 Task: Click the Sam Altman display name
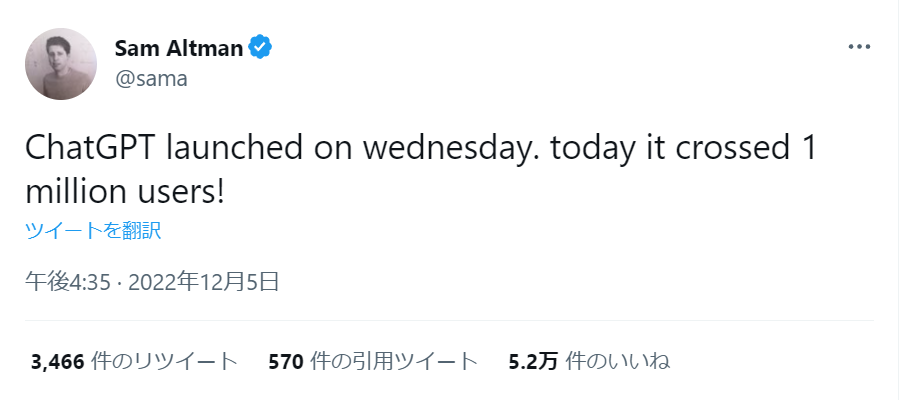tap(179, 48)
